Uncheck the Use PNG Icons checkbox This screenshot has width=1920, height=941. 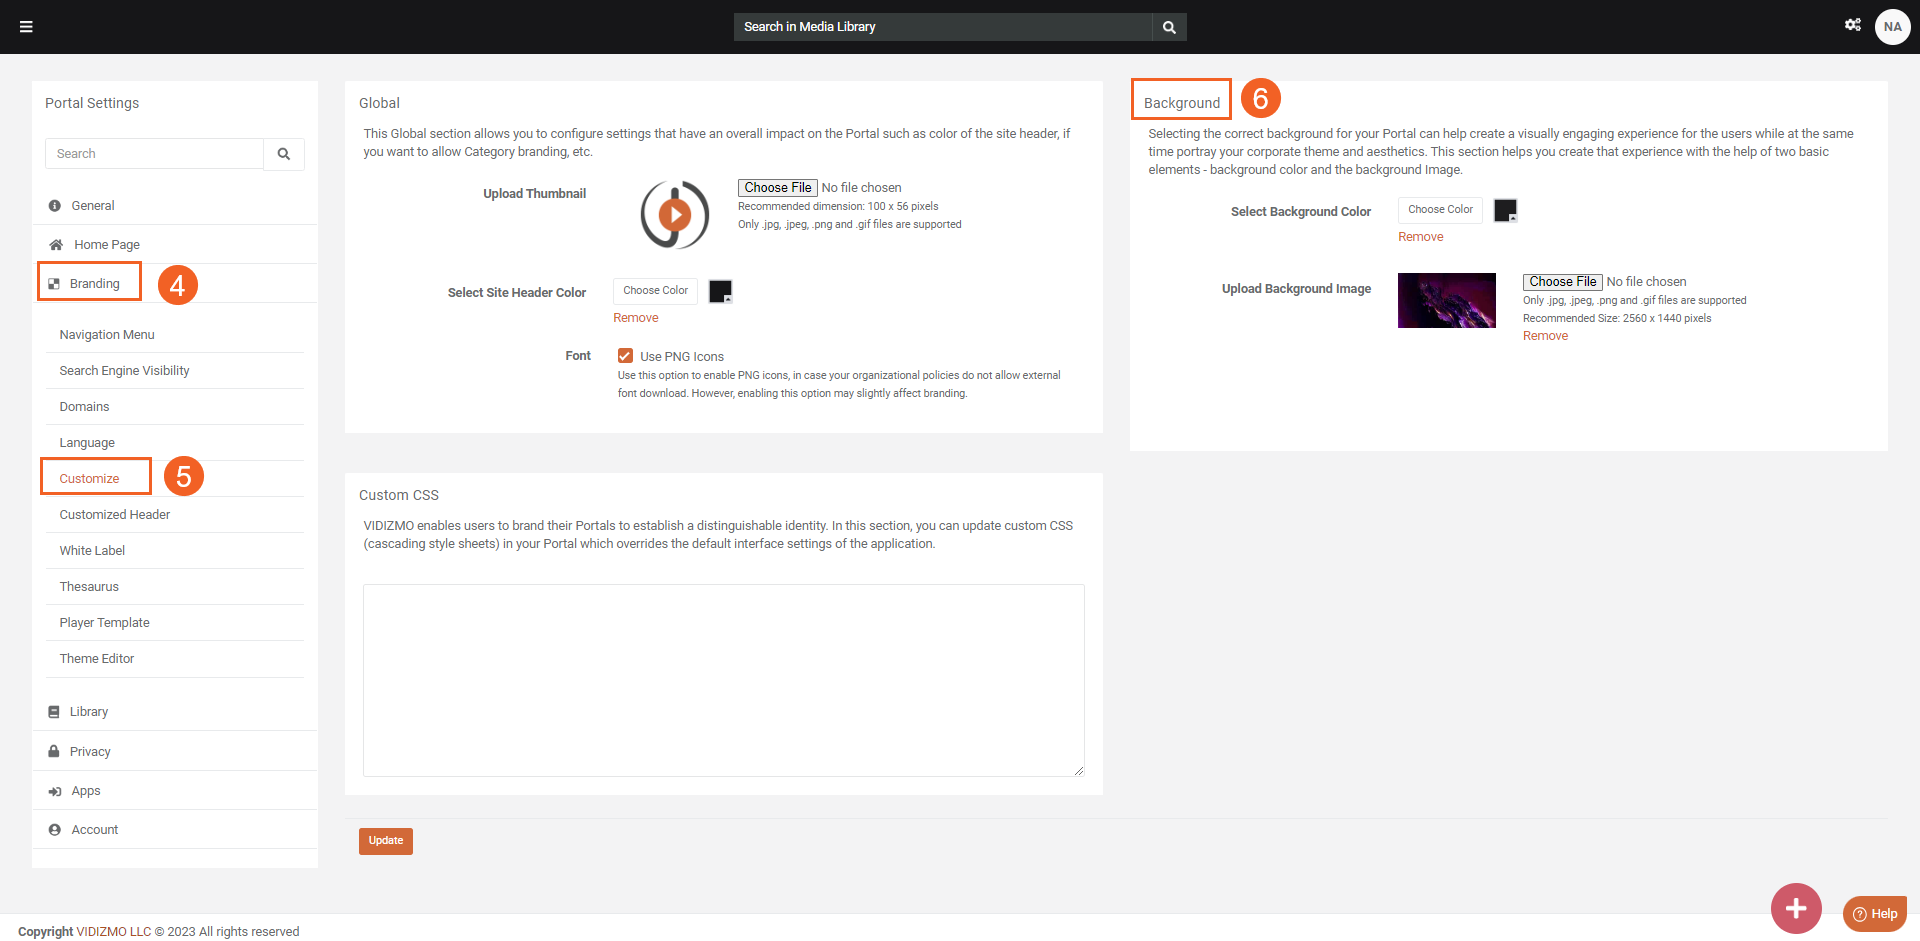[x=625, y=356]
